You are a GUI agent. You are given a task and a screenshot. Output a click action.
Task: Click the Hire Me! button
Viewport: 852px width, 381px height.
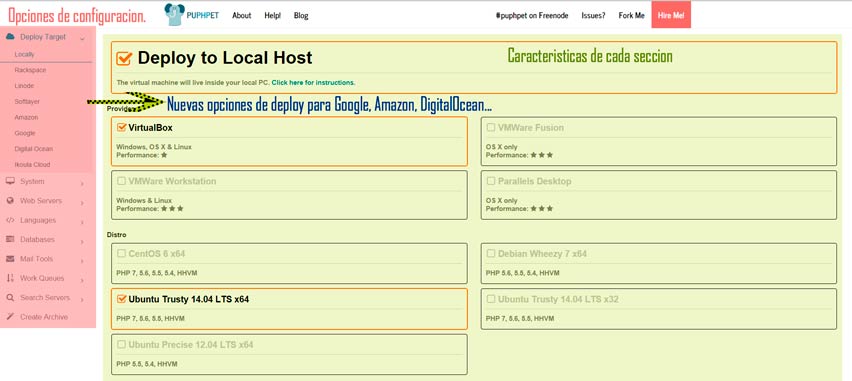[671, 15]
